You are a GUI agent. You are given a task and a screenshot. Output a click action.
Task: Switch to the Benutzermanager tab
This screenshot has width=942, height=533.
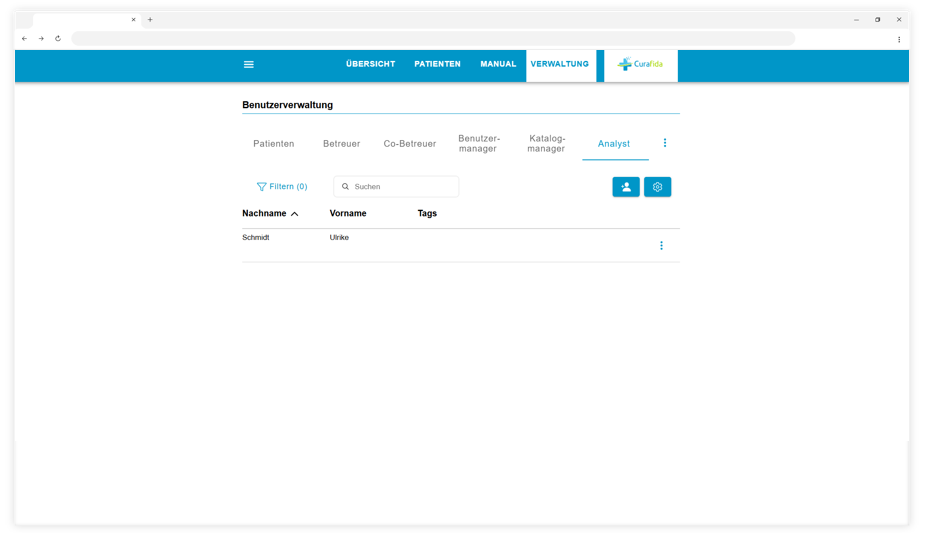(x=479, y=144)
